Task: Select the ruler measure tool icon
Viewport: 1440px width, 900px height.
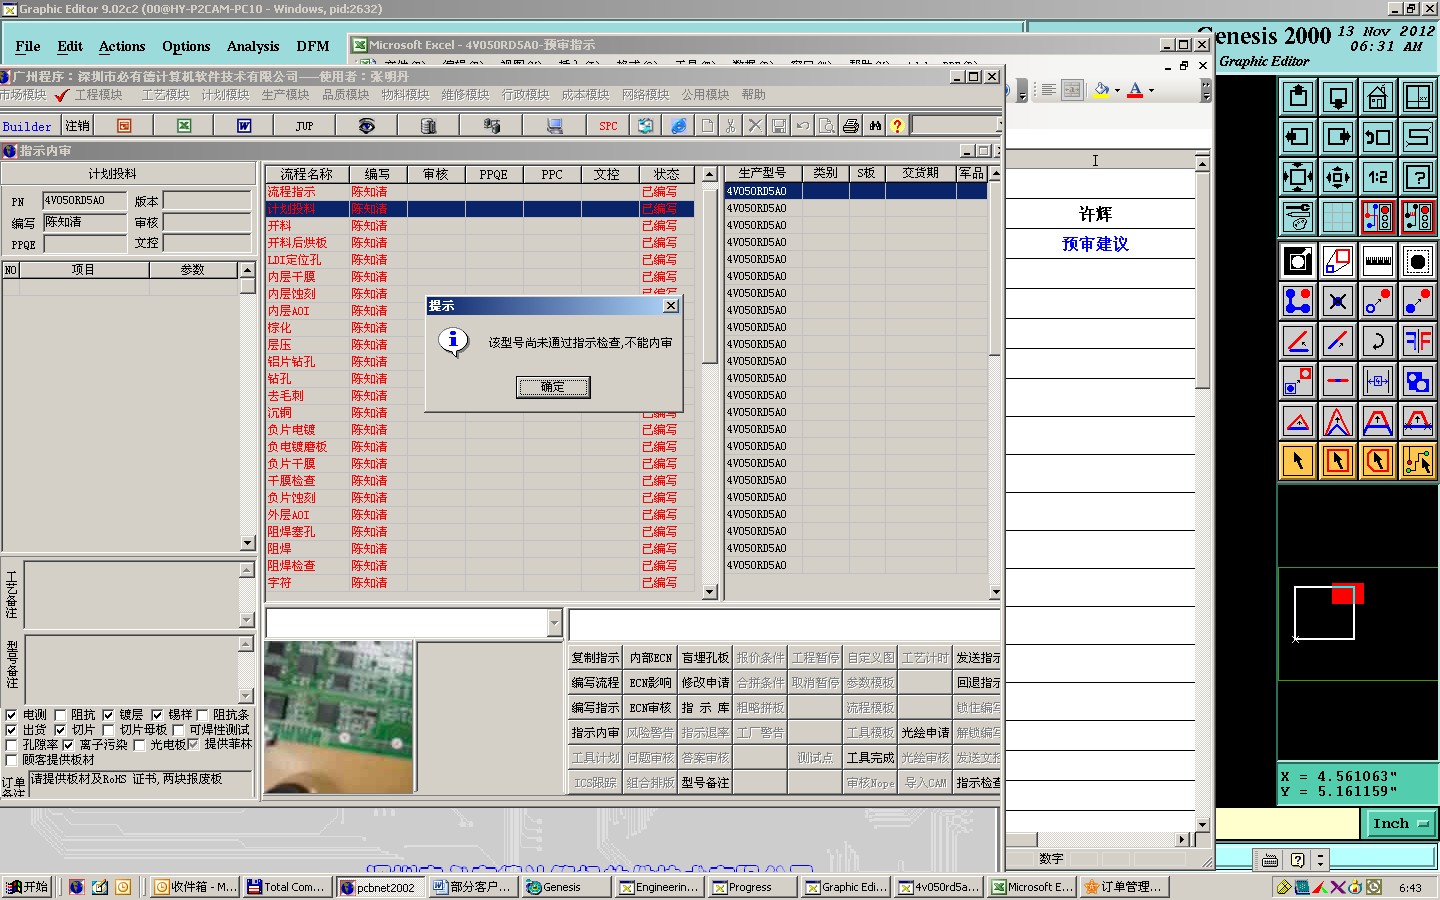Action: click(1378, 261)
